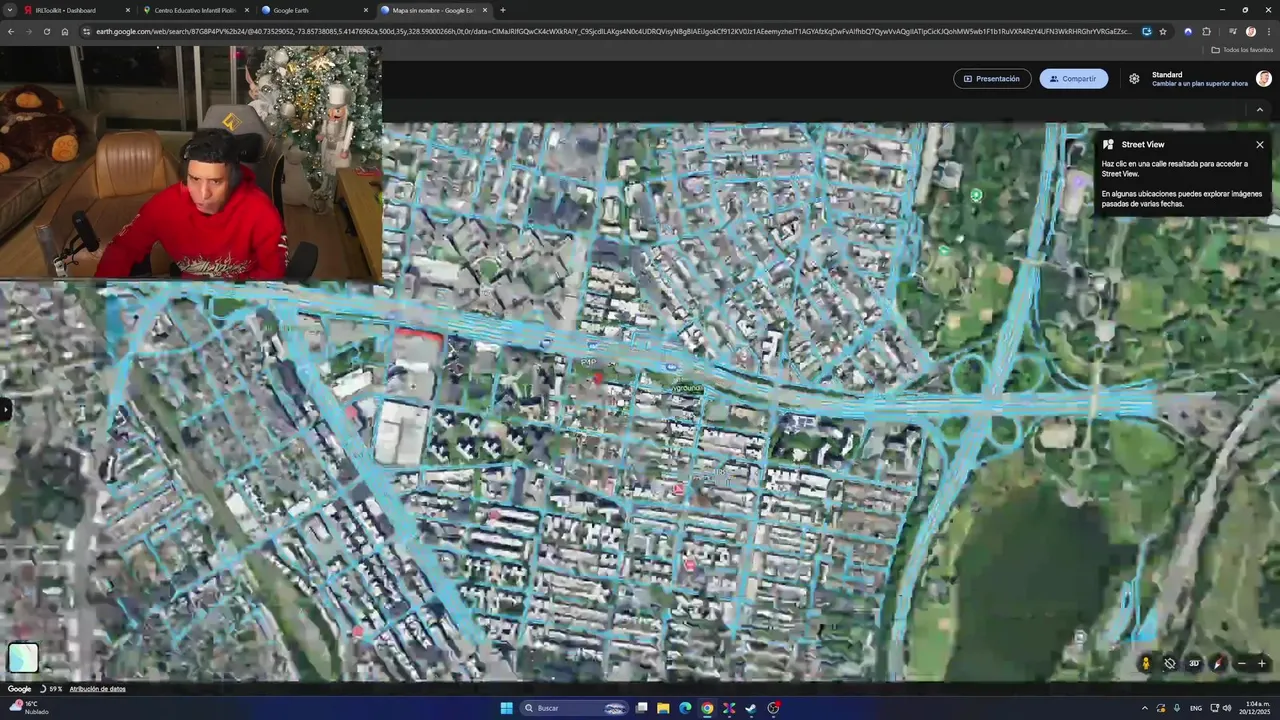Close the IRLToolkit Dashboard tab
This screenshot has width=1280, height=720.
(127, 10)
